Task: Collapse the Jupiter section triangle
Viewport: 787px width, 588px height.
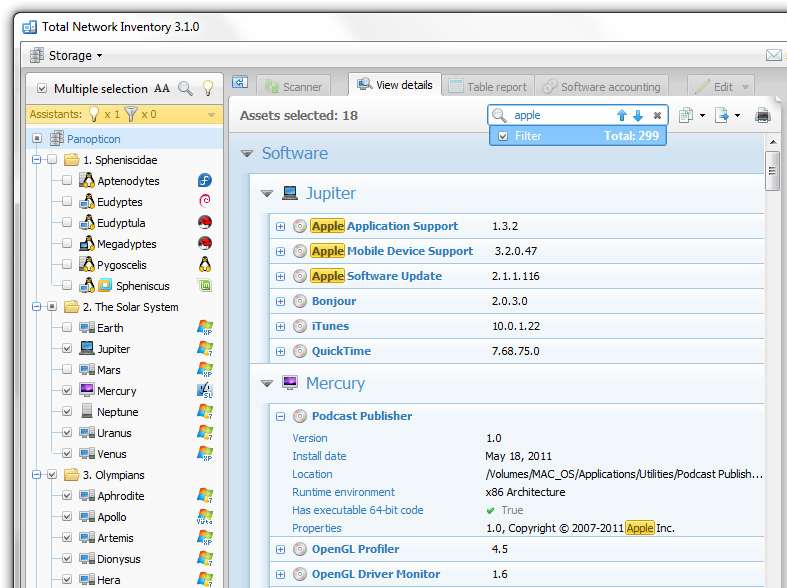Action: click(x=267, y=194)
